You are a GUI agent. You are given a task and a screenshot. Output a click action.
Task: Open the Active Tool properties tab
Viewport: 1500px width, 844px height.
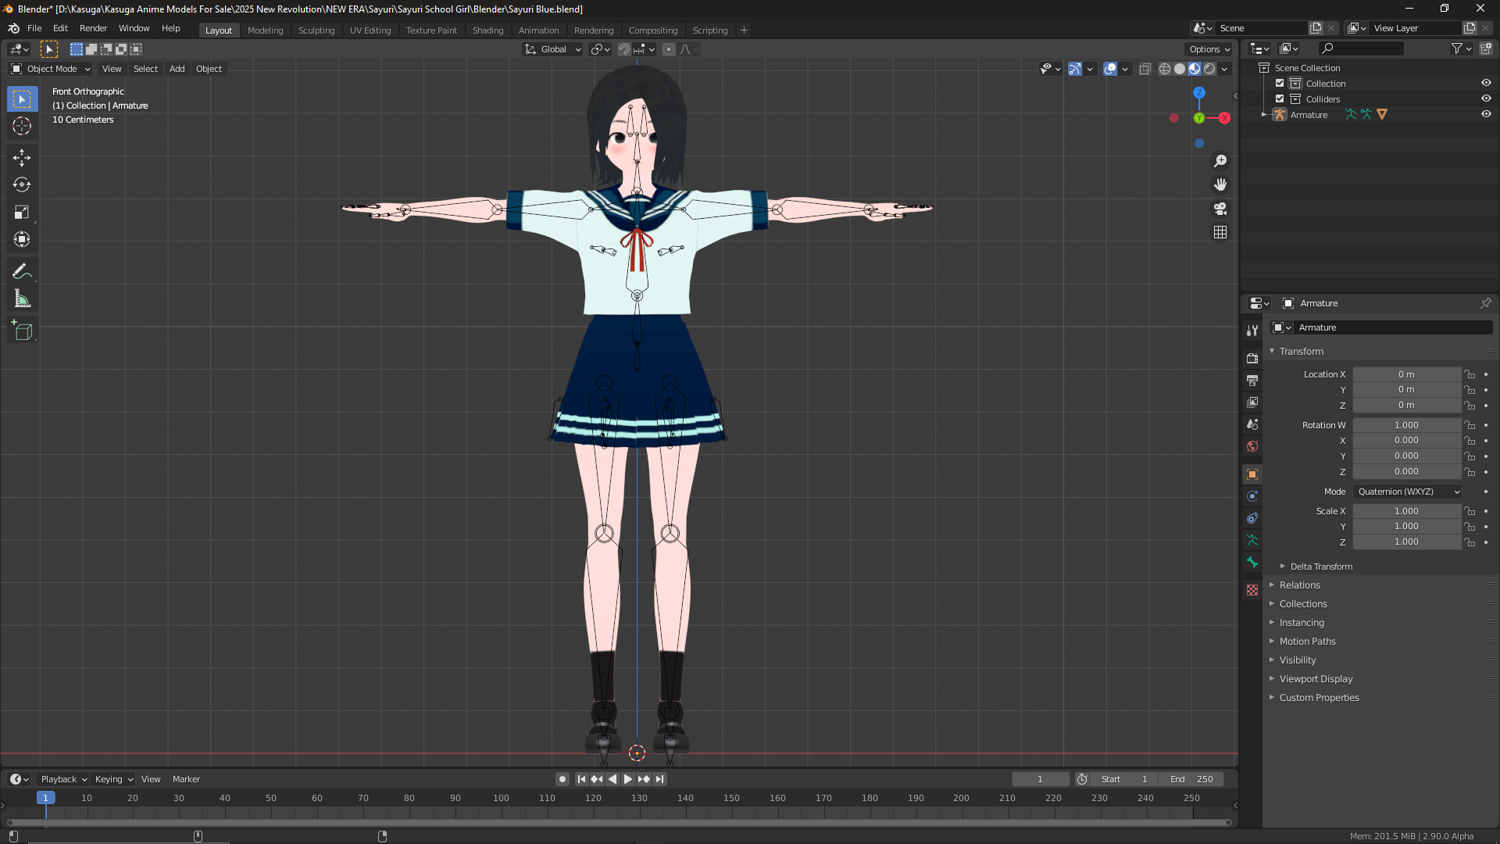pyautogui.click(x=1252, y=330)
